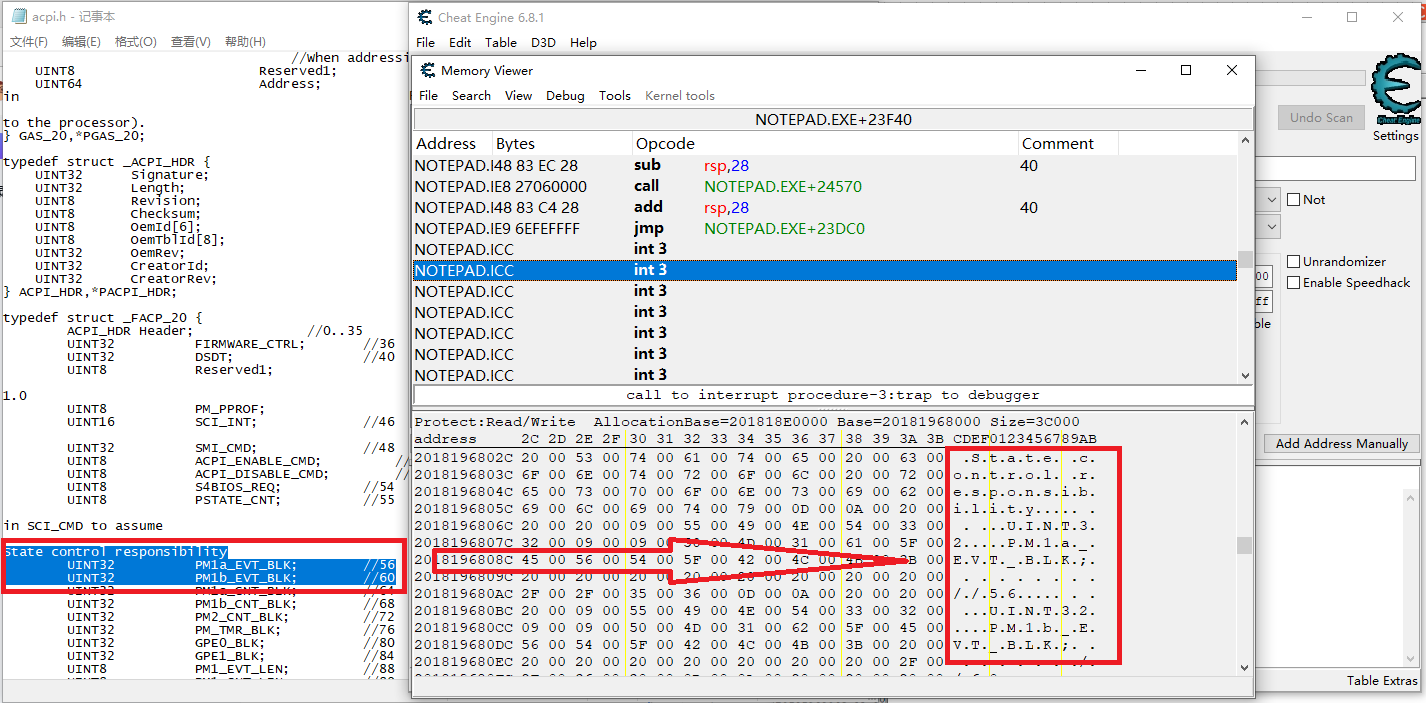Image resolution: width=1426 pixels, height=703 pixels.
Task: Open Memory Viewer File menu
Action: pos(428,95)
